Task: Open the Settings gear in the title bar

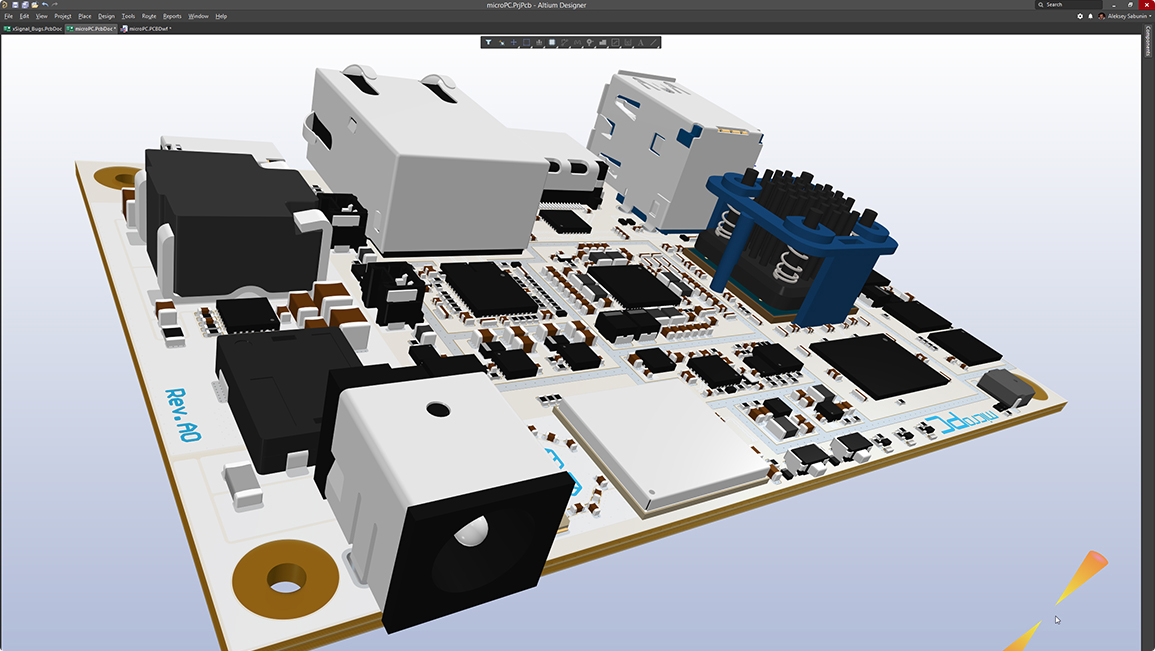Action: [x=1081, y=16]
